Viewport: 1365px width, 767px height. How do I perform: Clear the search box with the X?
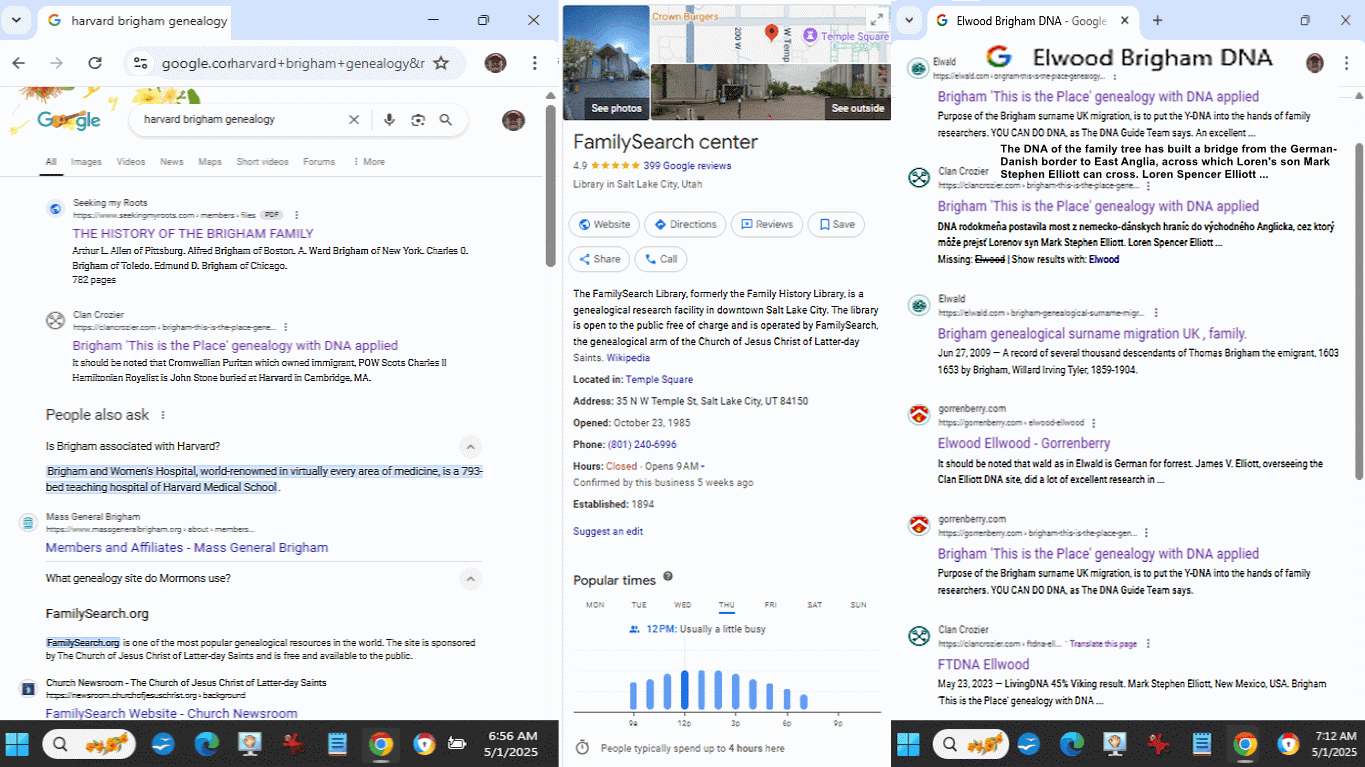tap(354, 120)
